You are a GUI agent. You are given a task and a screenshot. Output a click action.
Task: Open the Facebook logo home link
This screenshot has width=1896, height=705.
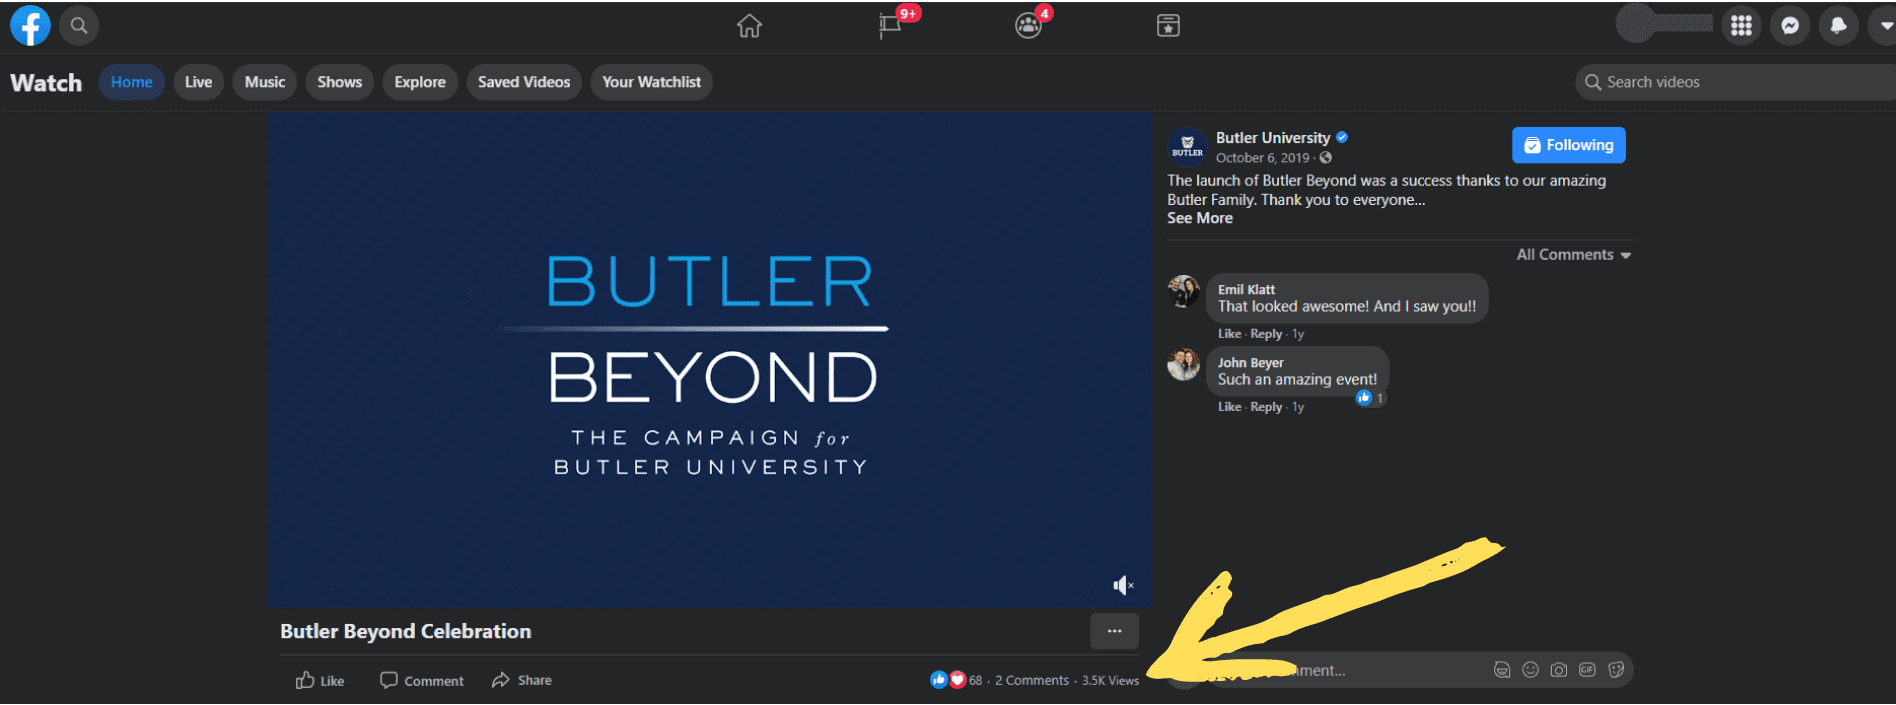(x=30, y=26)
